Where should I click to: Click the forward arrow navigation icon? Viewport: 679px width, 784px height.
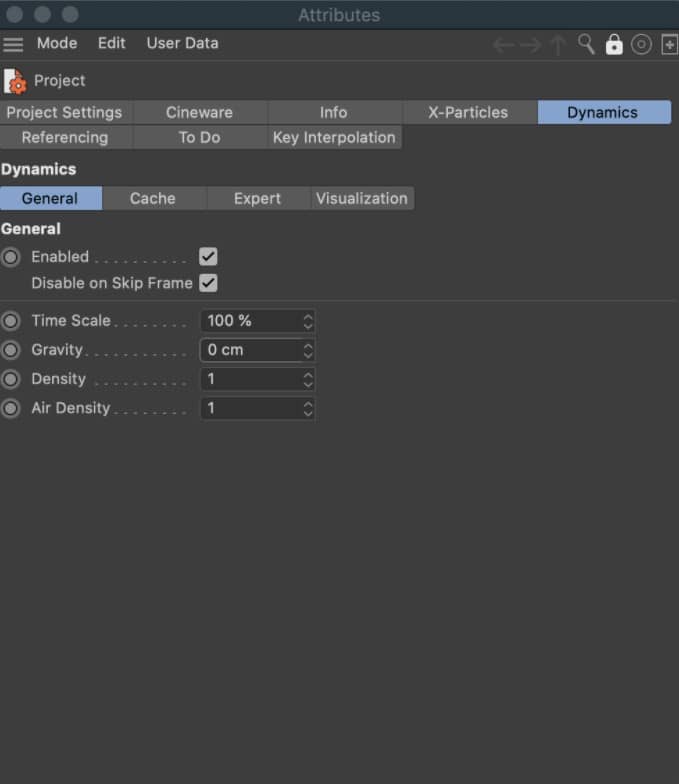tap(530, 45)
